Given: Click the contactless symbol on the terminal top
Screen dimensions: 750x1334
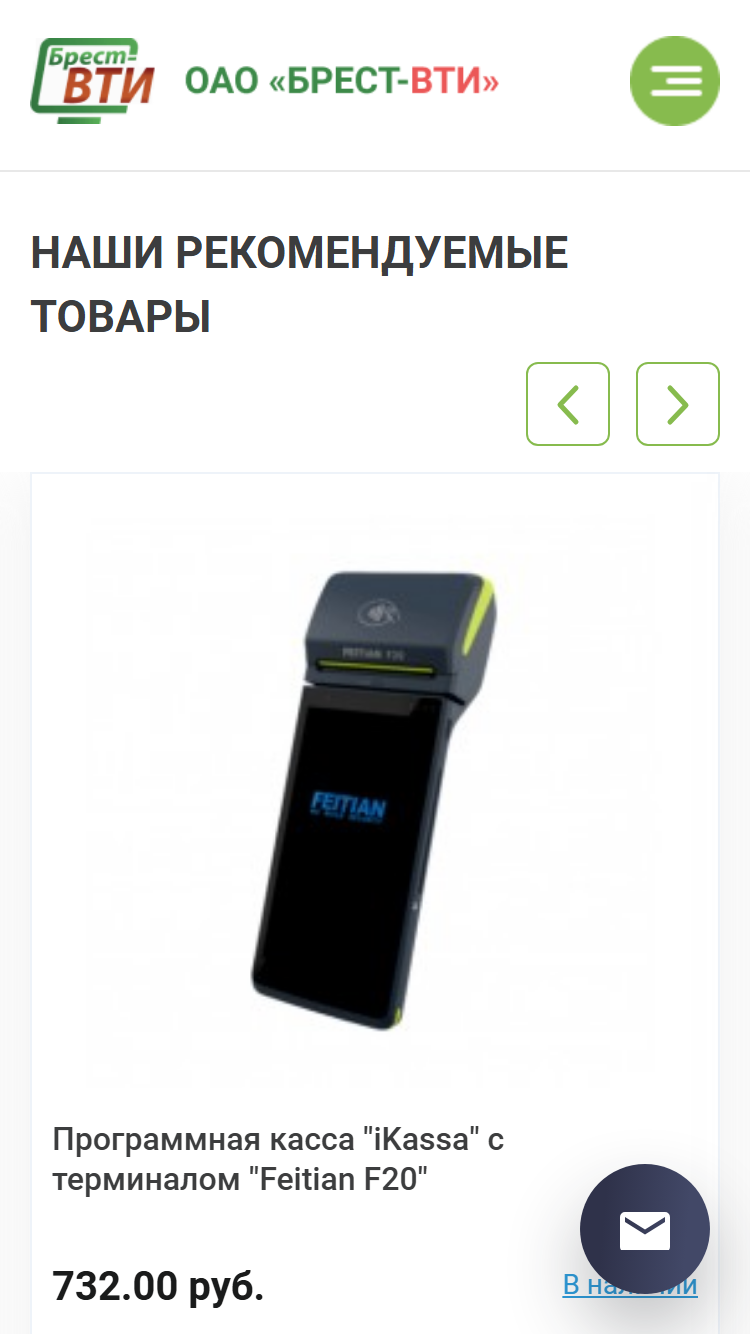Looking at the screenshot, I should (x=379, y=608).
